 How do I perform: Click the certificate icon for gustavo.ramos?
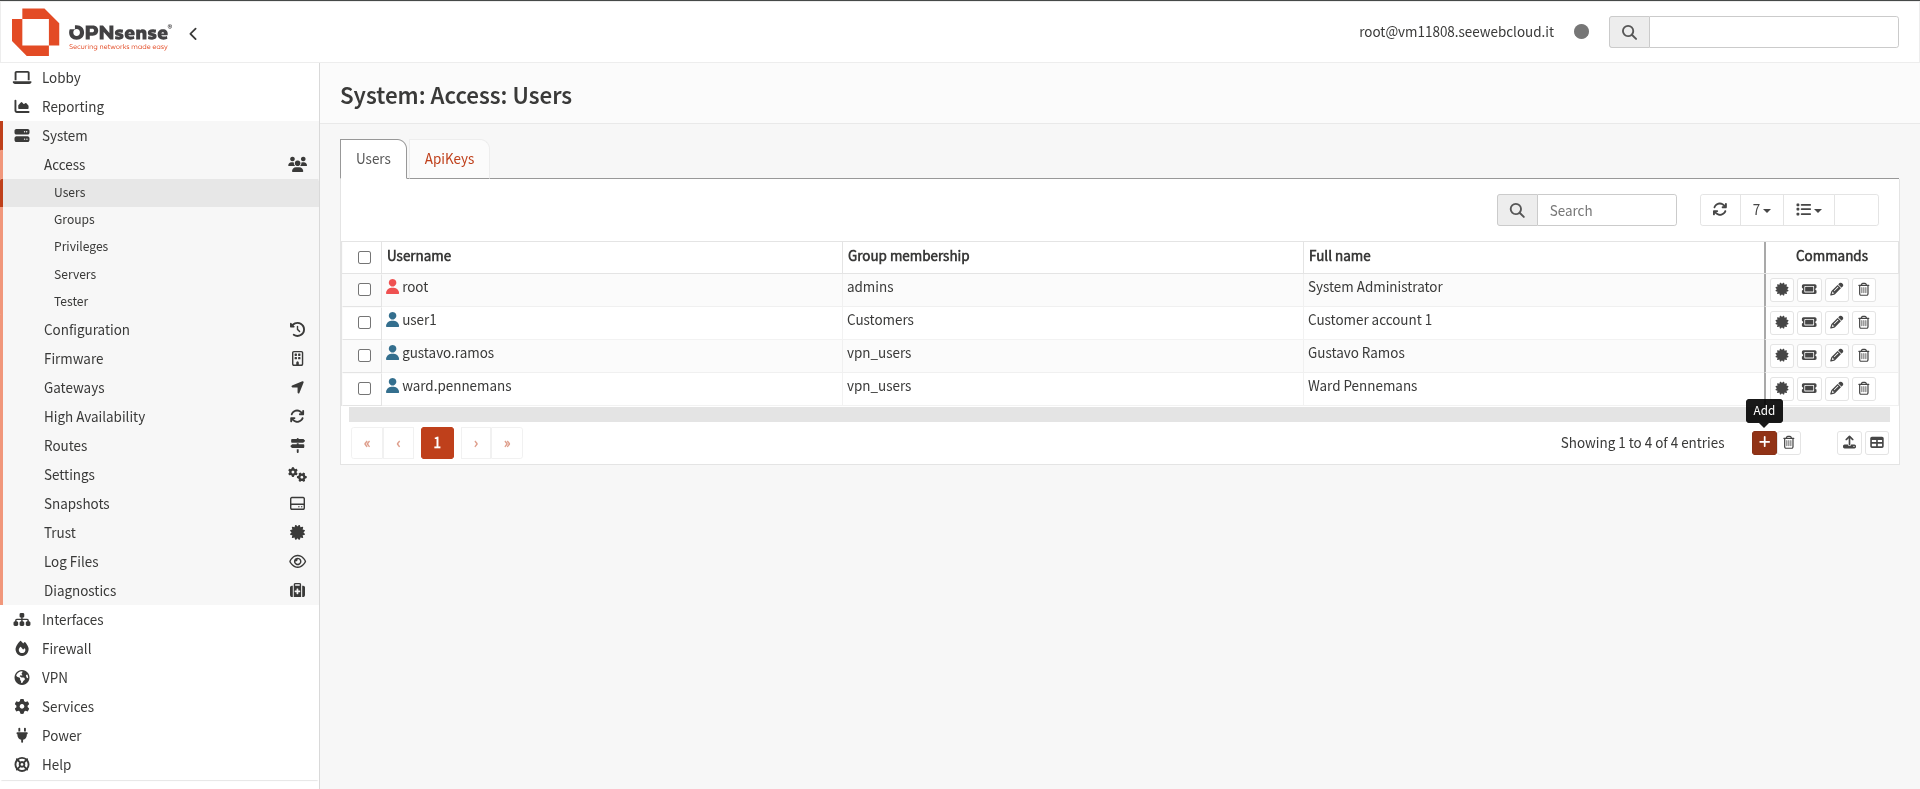point(1782,356)
